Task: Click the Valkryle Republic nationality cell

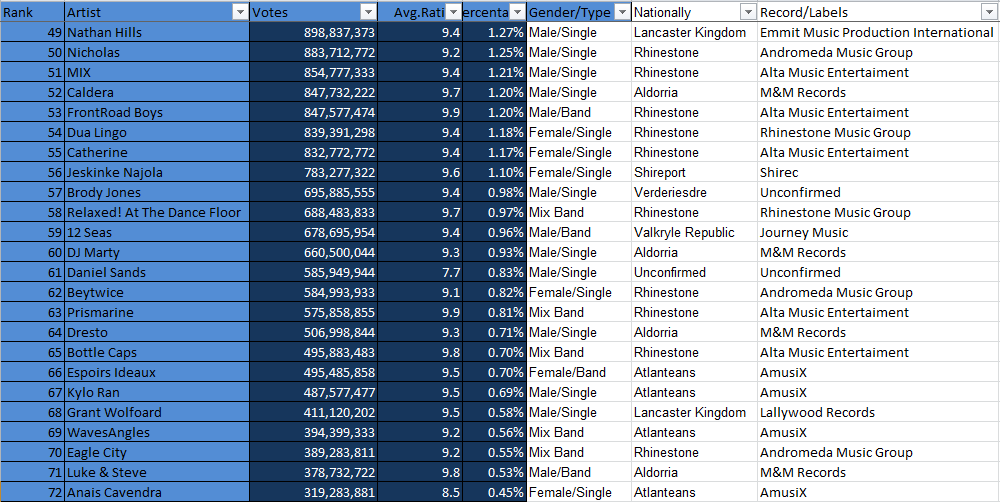Action: (695, 233)
